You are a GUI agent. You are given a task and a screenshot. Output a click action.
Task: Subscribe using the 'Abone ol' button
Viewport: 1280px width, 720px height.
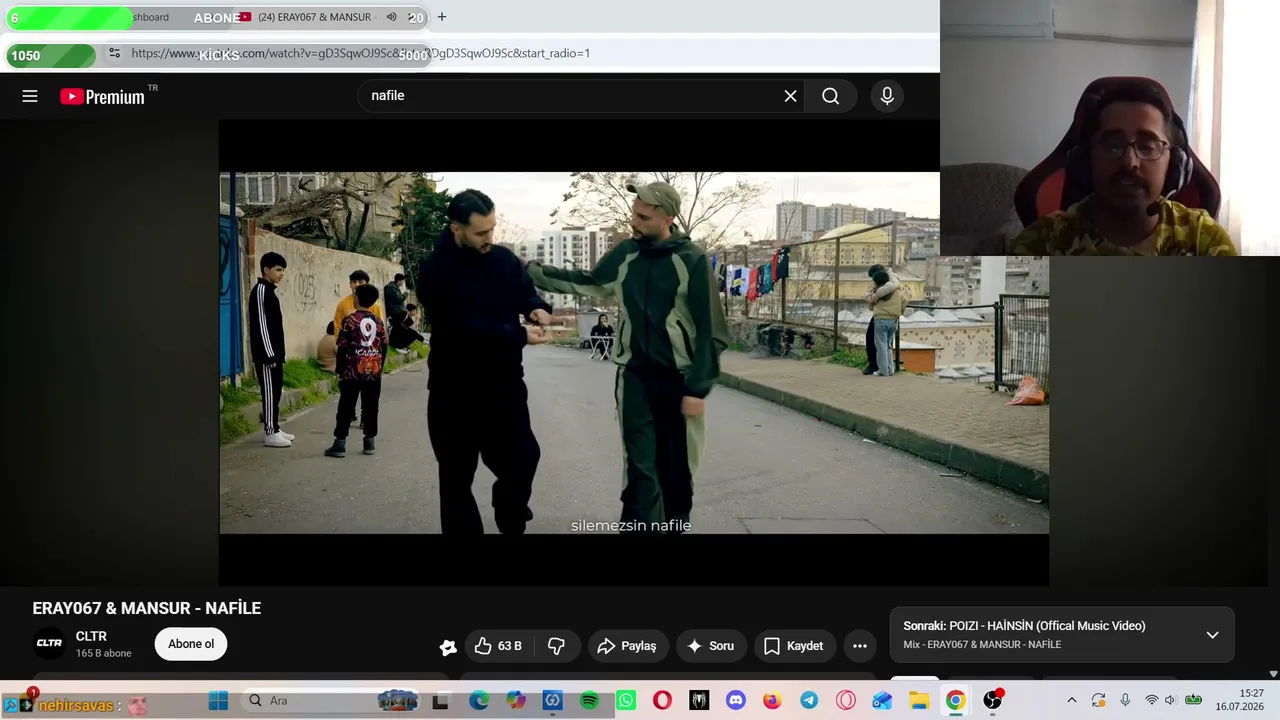point(191,644)
